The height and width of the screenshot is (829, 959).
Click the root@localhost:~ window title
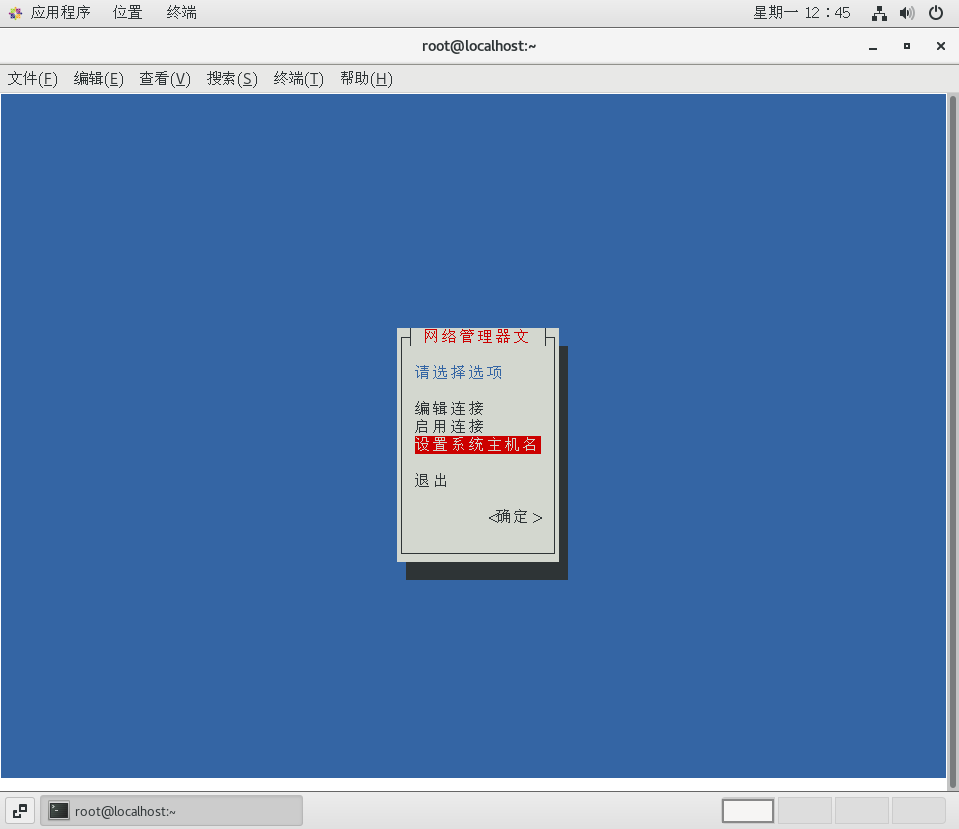(479, 46)
